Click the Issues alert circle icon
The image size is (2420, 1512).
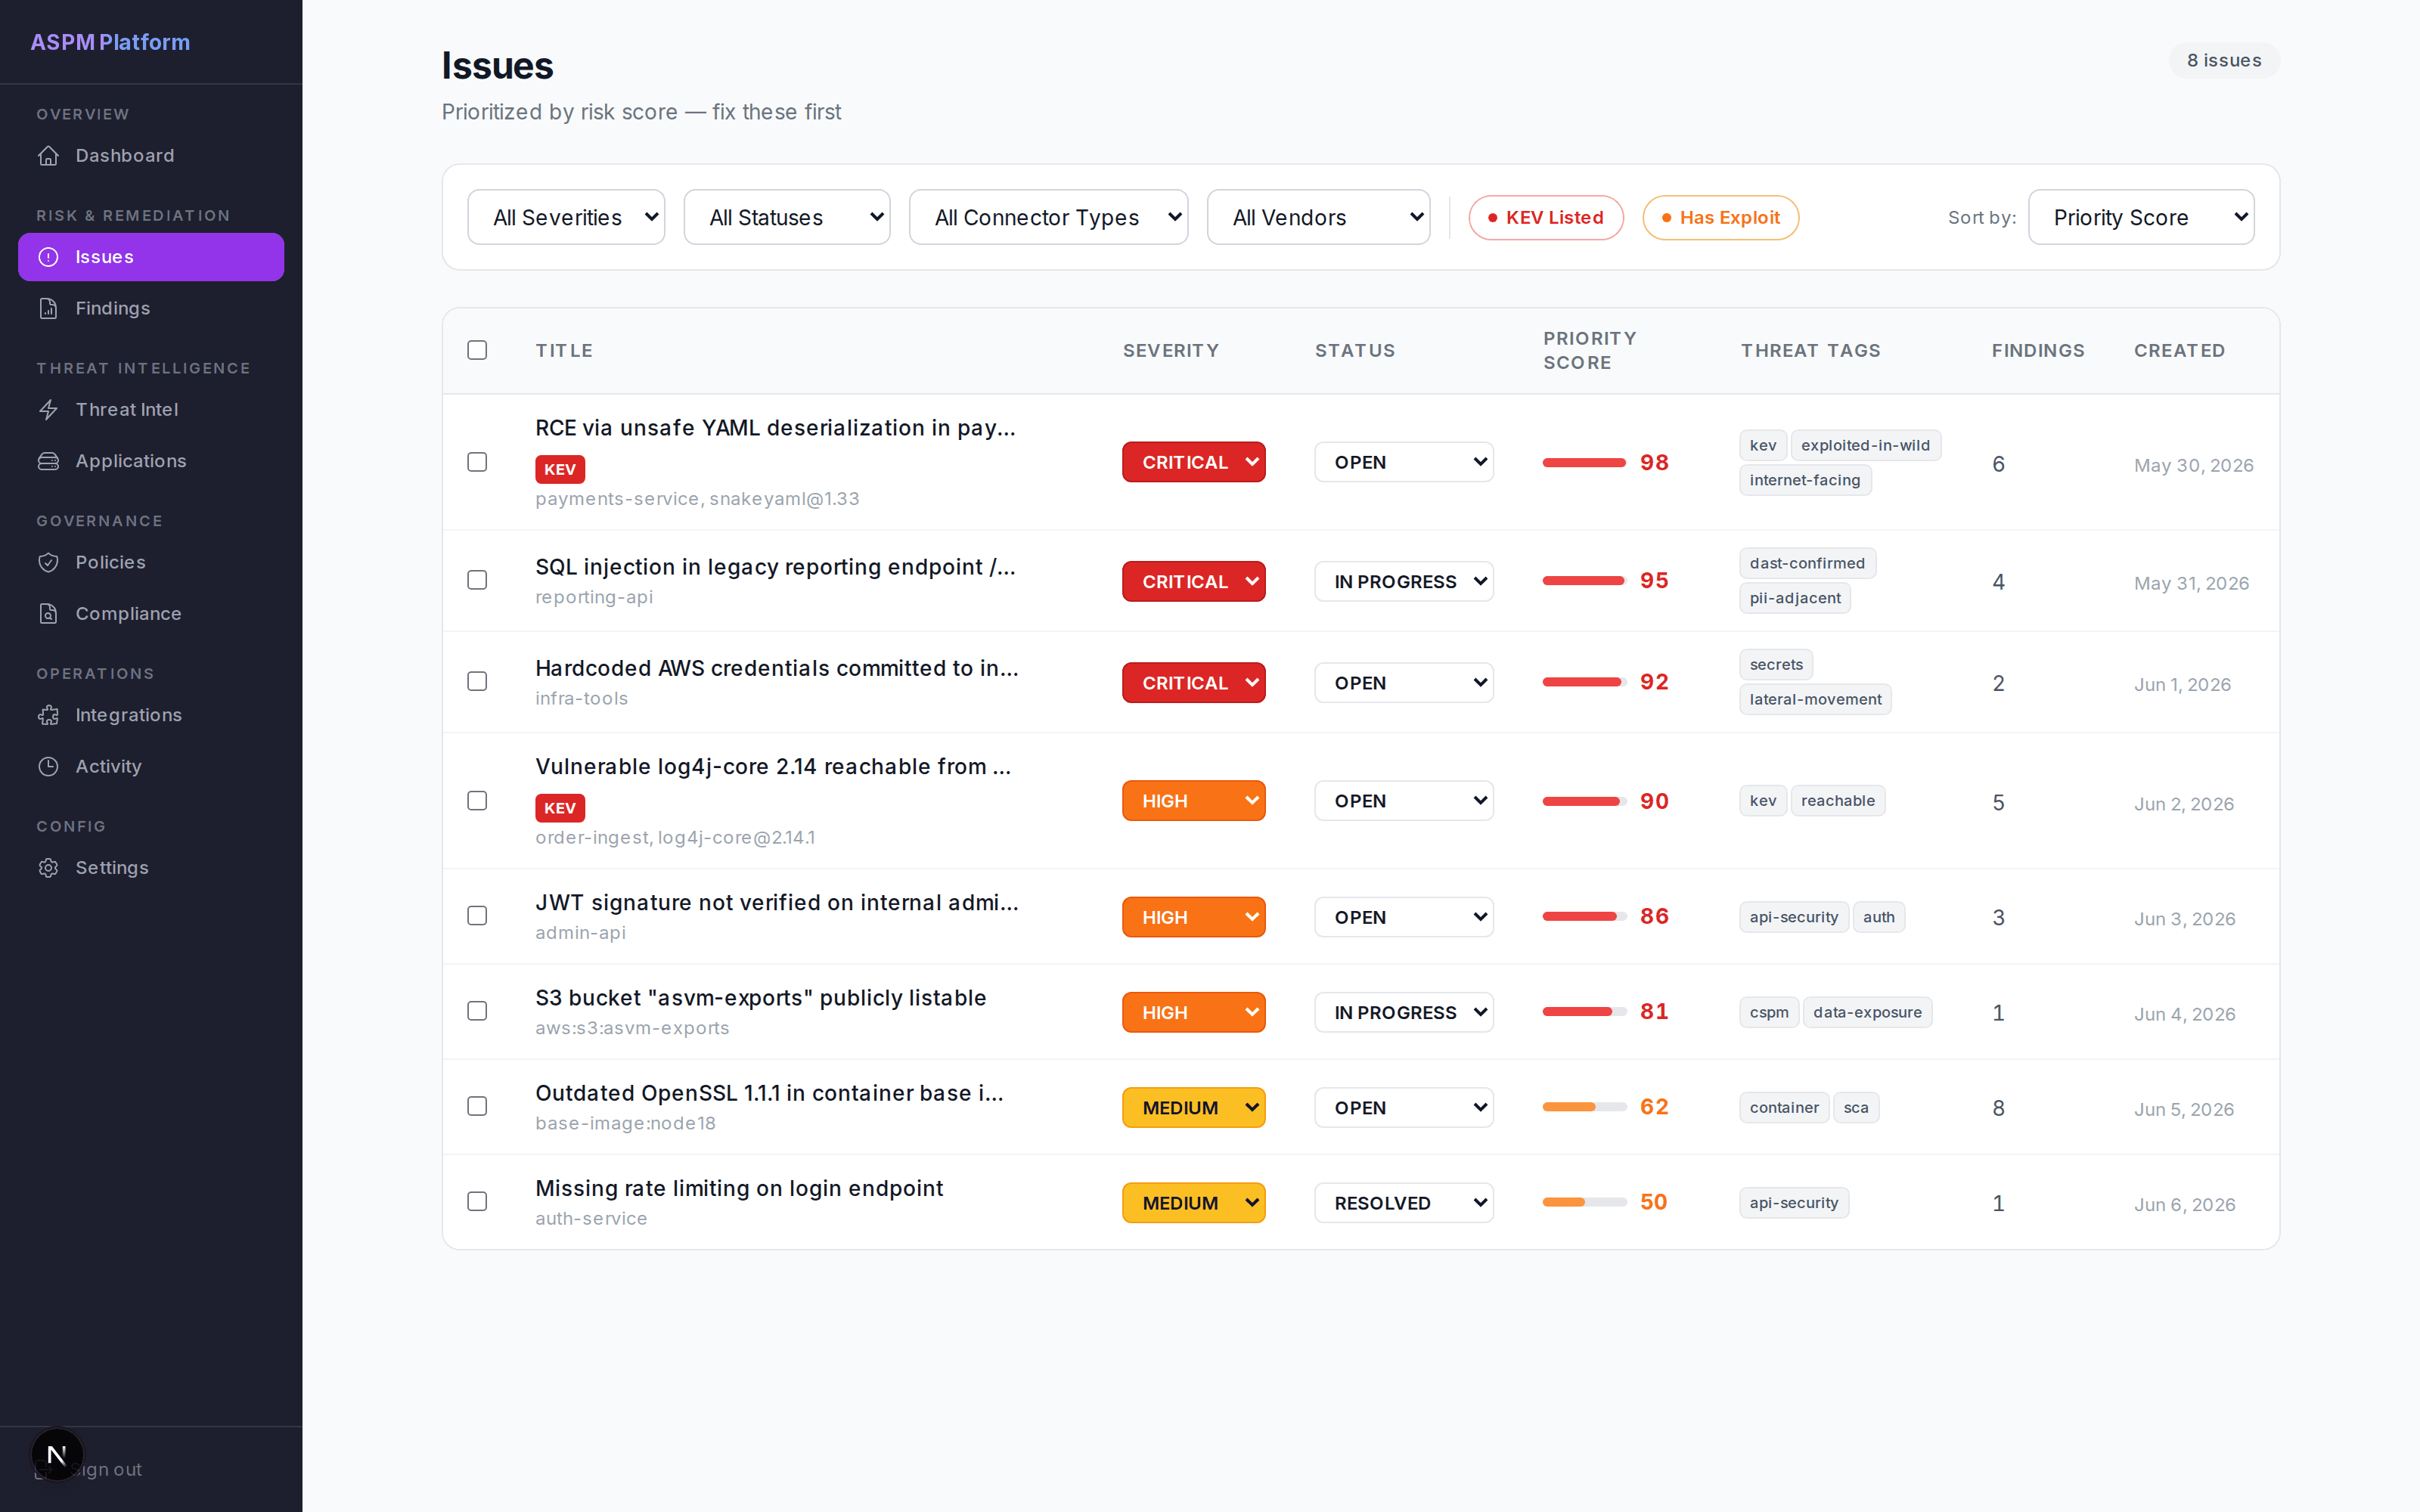click(x=48, y=257)
